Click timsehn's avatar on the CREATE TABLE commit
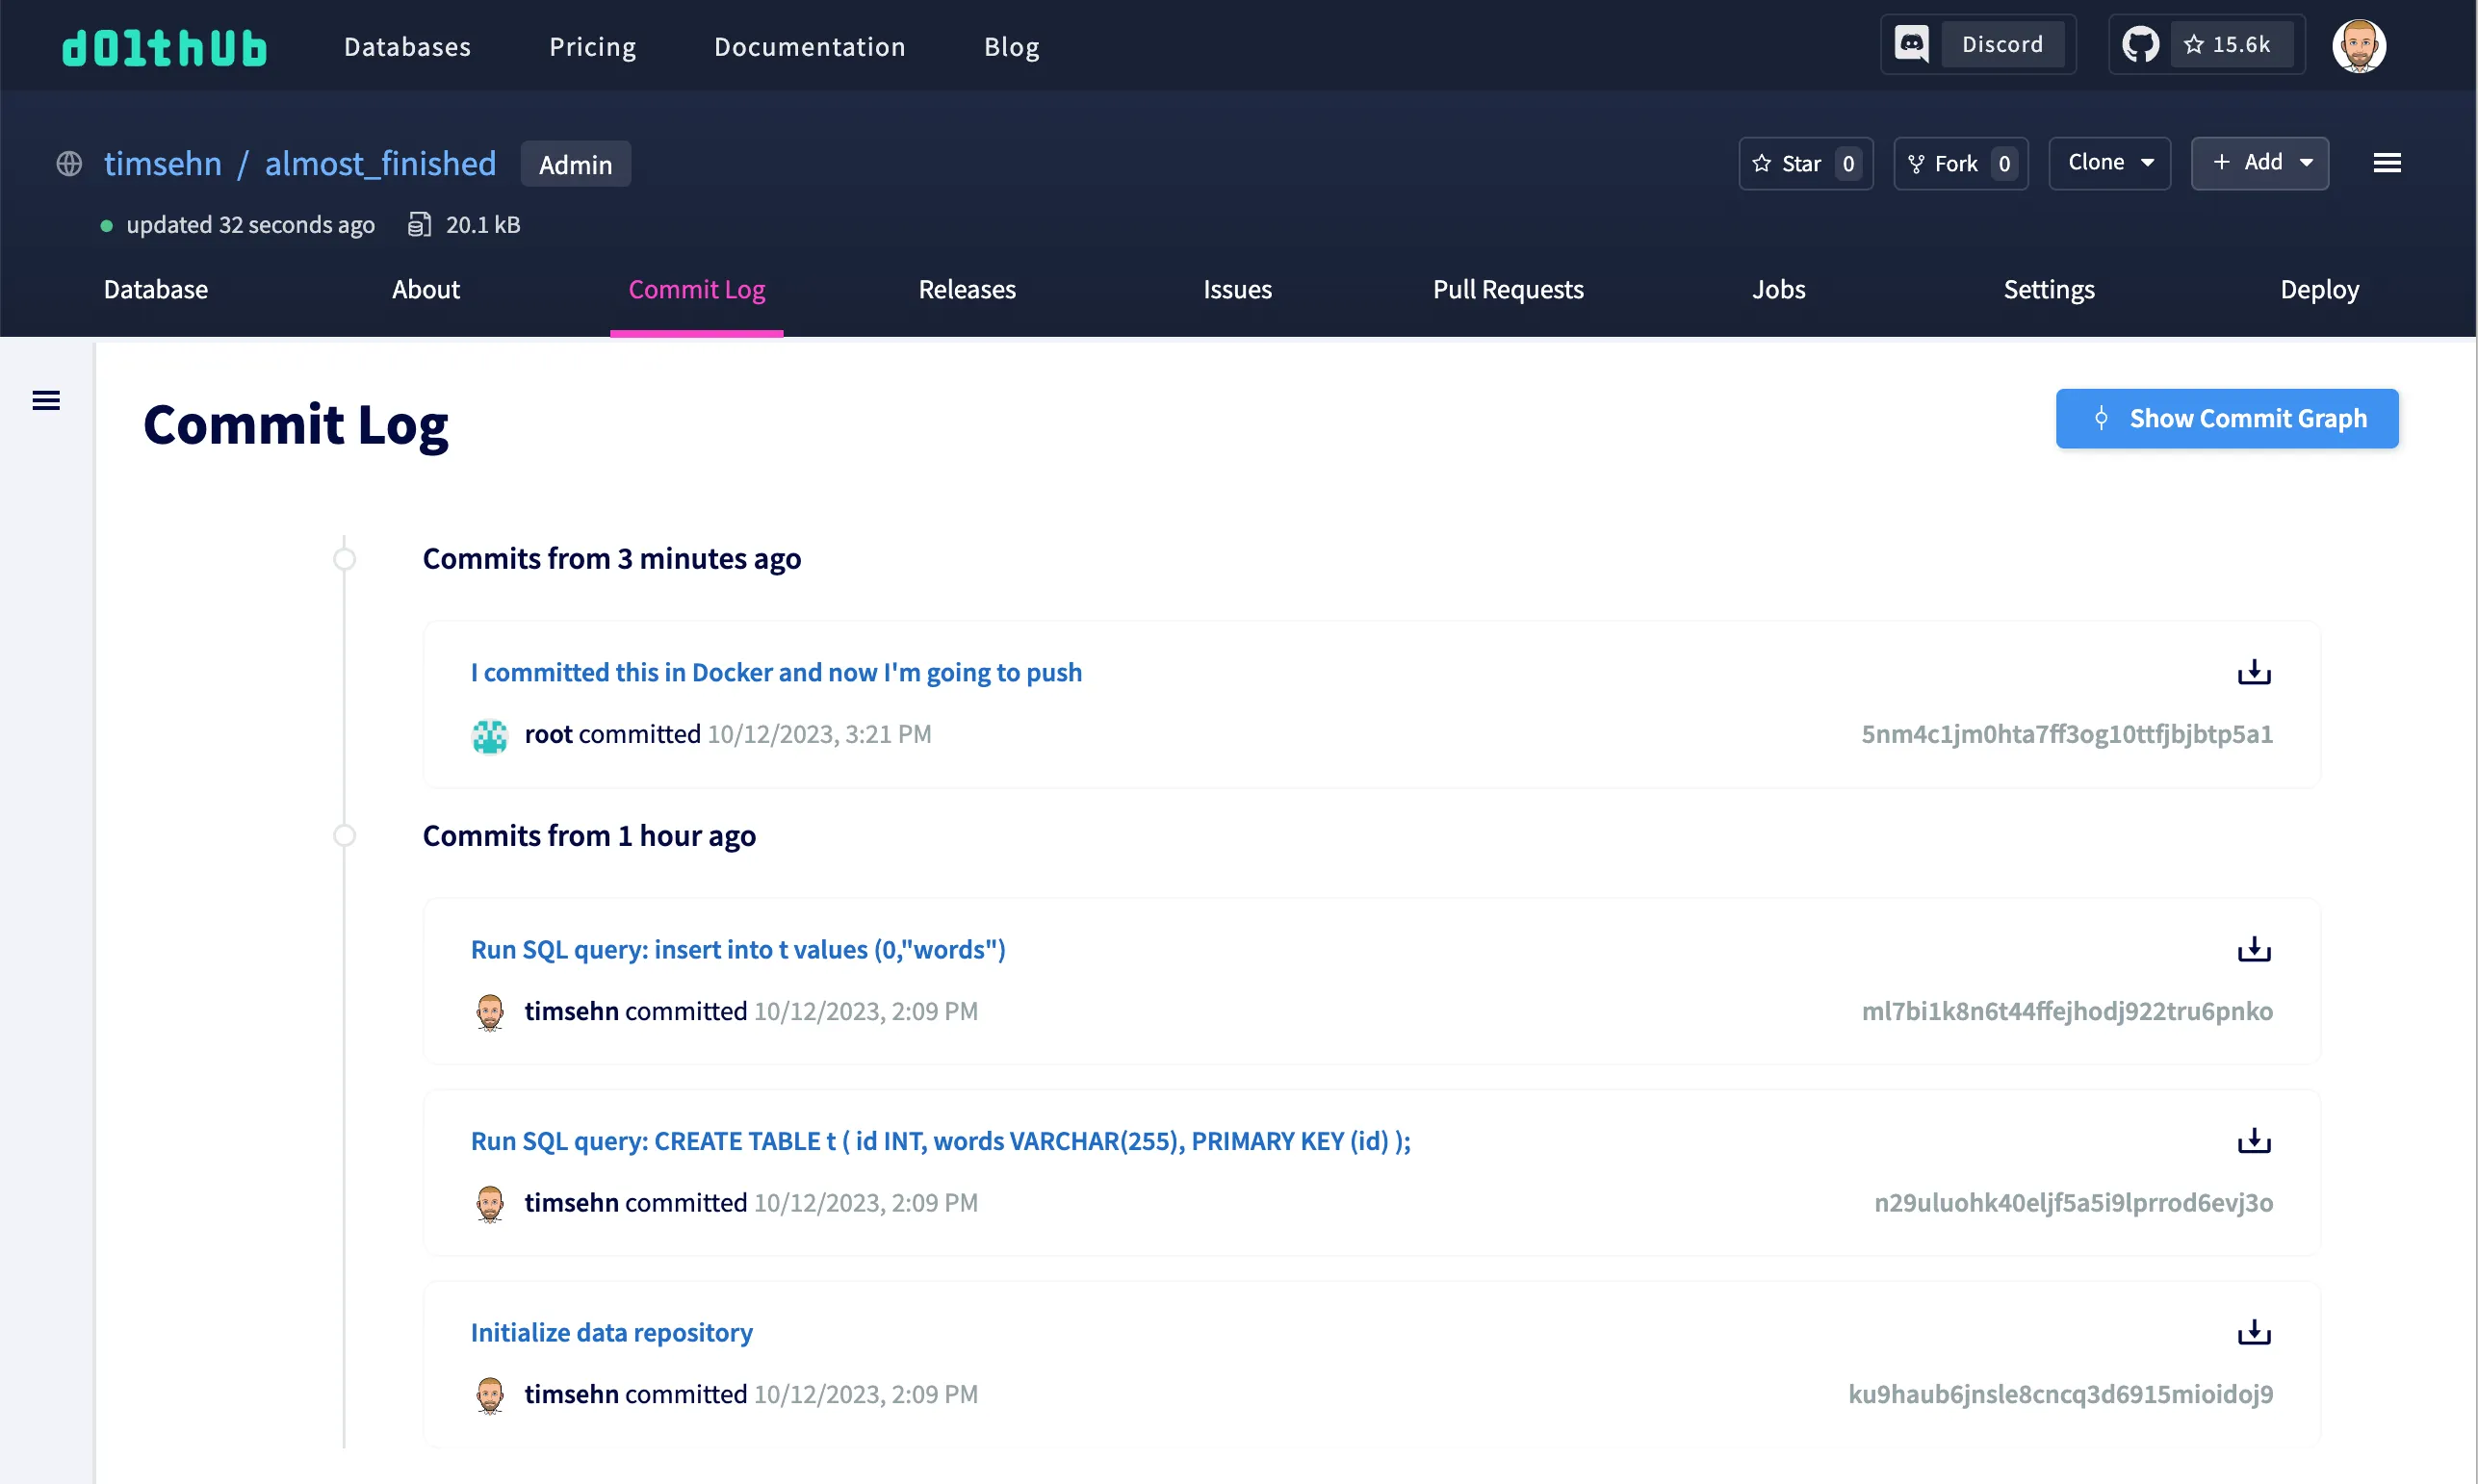The width and height of the screenshot is (2478, 1484). pos(490,1204)
